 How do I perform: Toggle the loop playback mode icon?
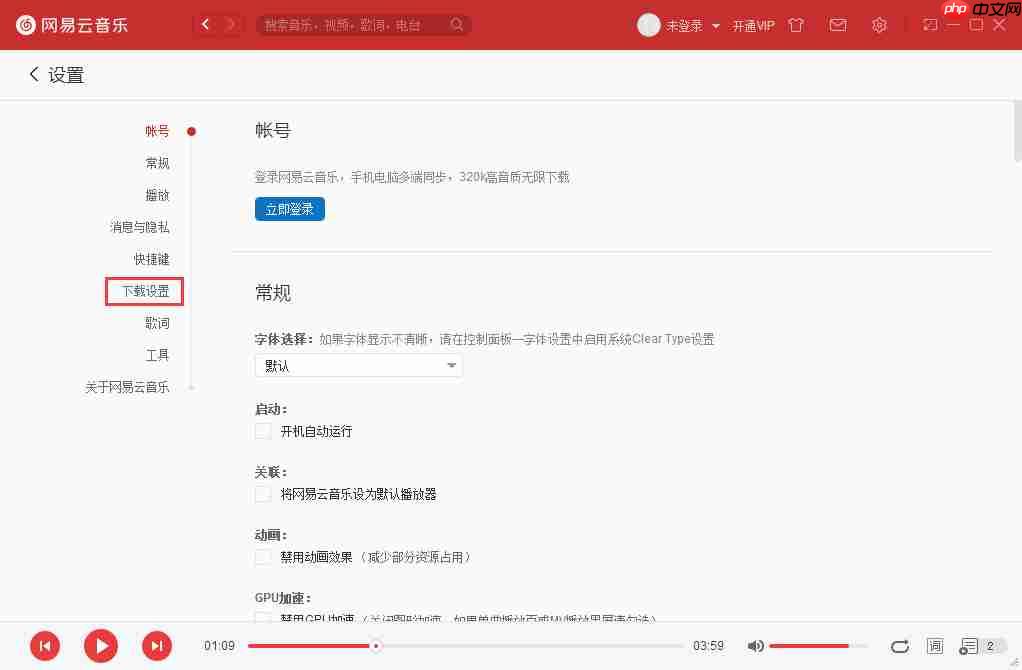899,646
